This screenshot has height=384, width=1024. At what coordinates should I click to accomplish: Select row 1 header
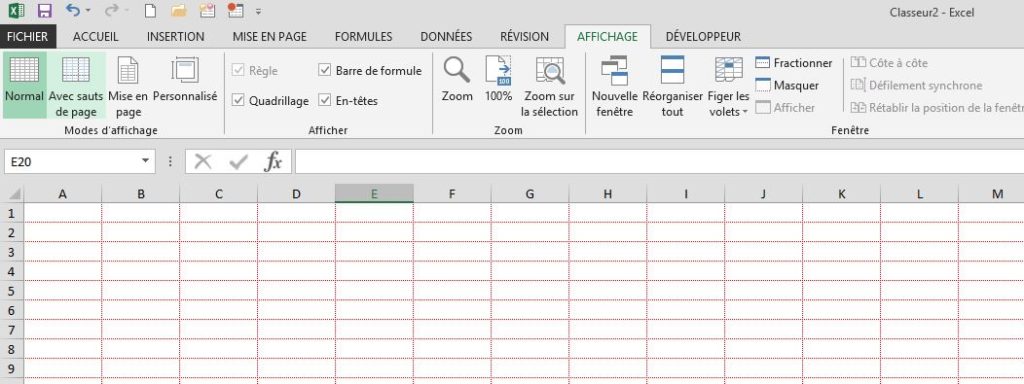pos(12,213)
